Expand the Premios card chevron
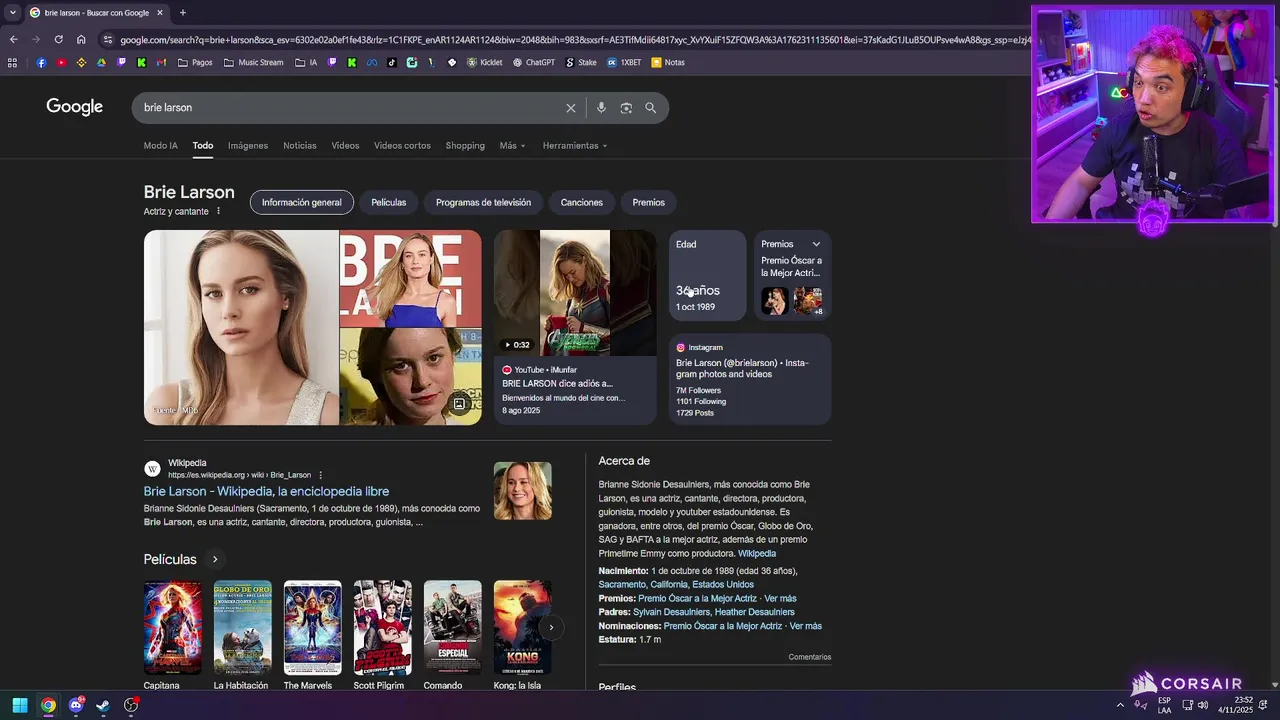This screenshot has height=720, width=1280. (x=816, y=244)
